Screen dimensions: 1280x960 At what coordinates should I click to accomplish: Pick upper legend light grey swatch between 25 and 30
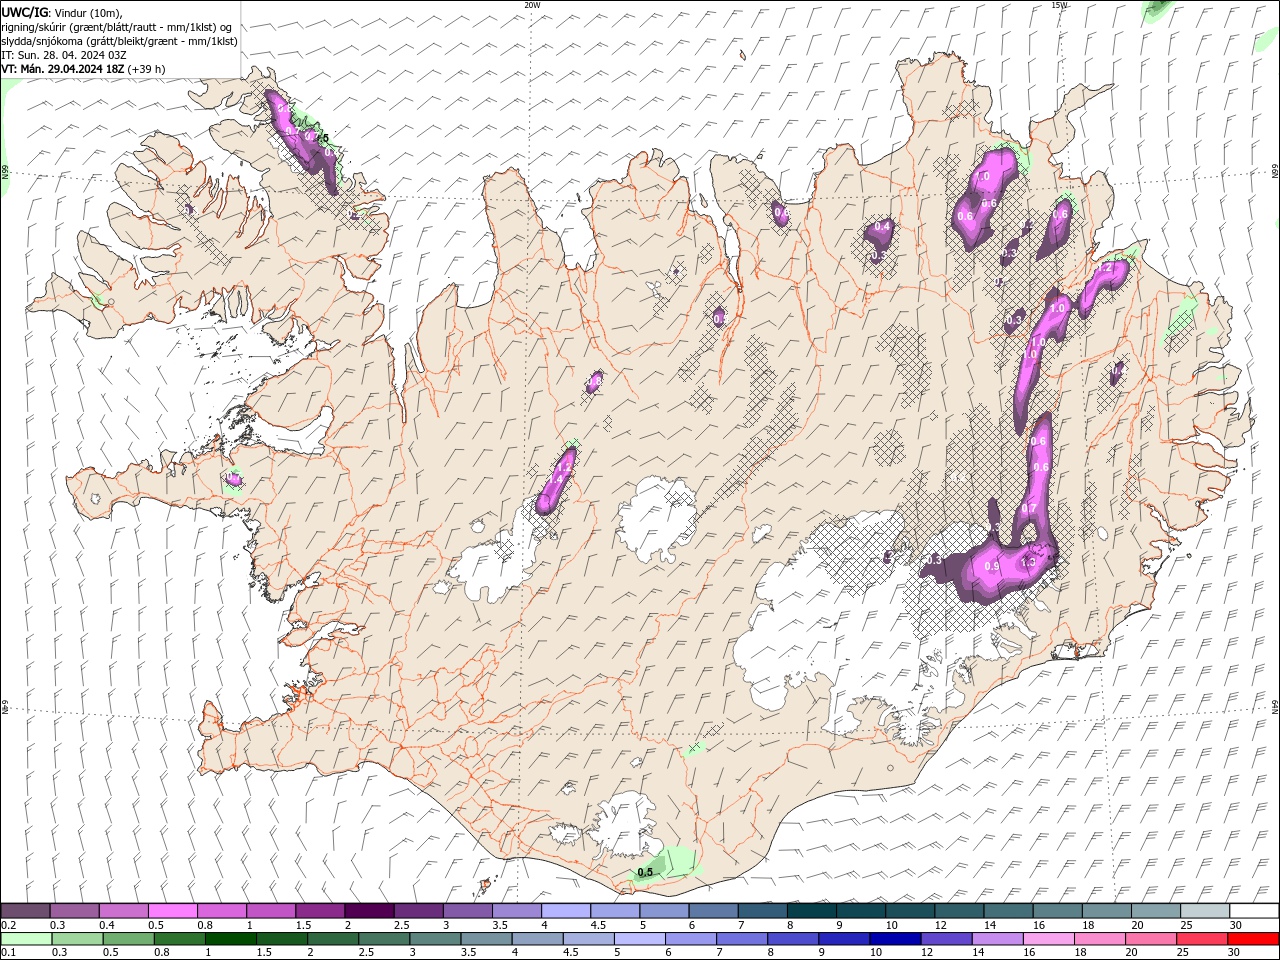pos(1204,911)
